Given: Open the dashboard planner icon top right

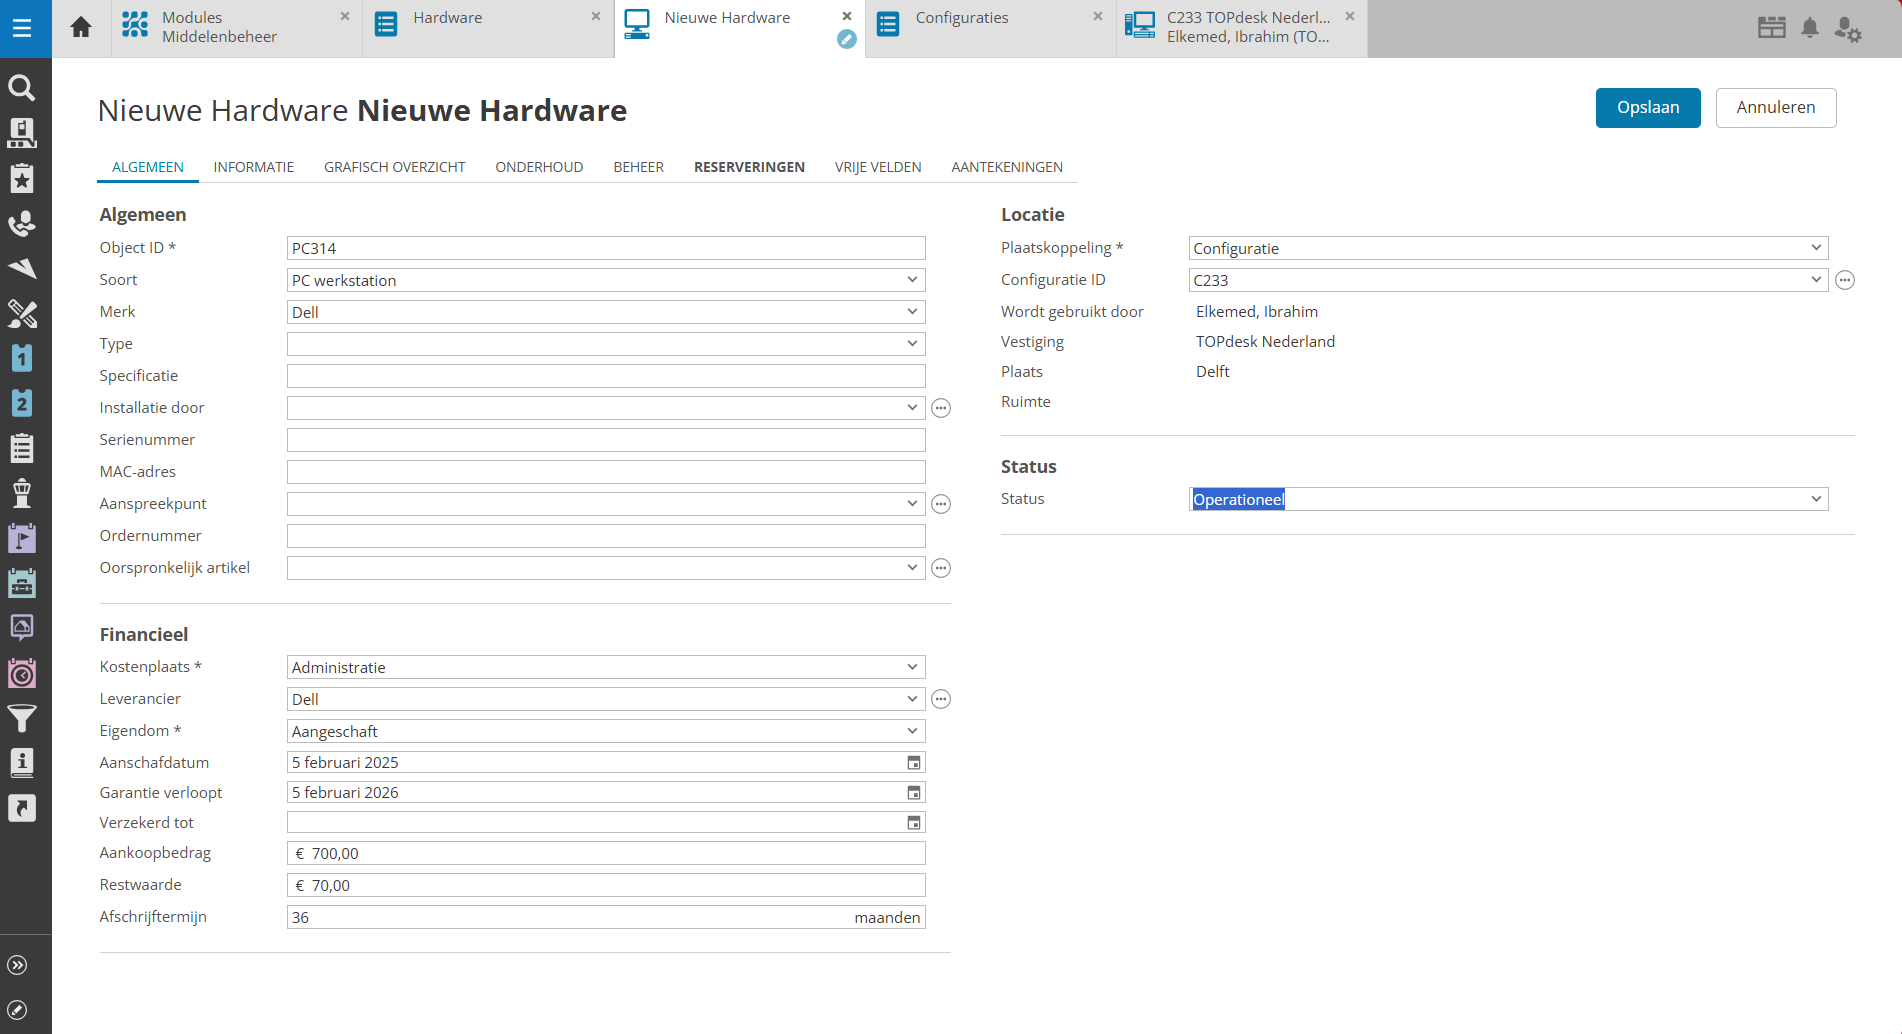Looking at the screenshot, I should [1771, 28].
